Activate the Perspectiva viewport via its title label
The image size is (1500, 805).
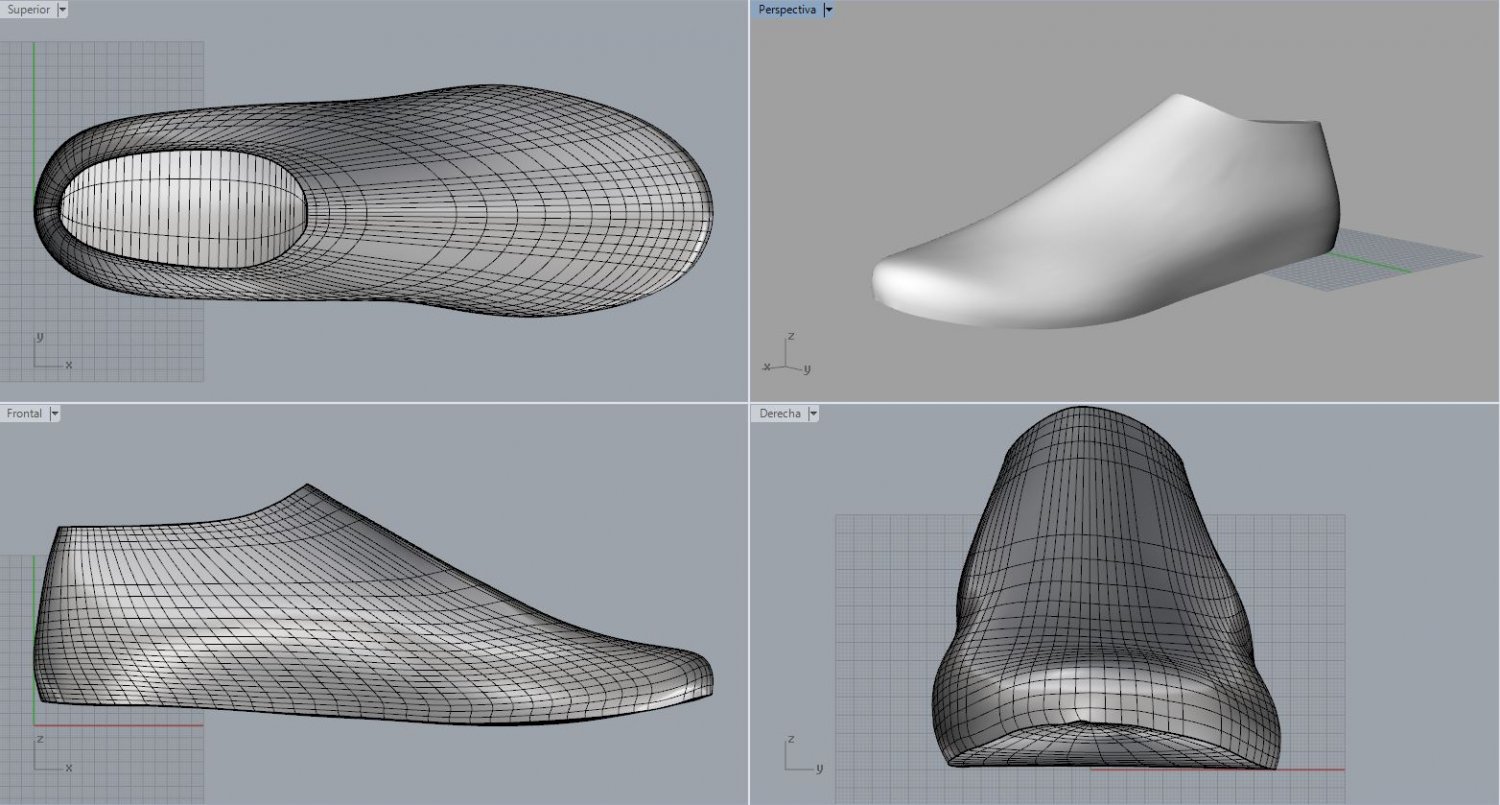pos(786,9)
